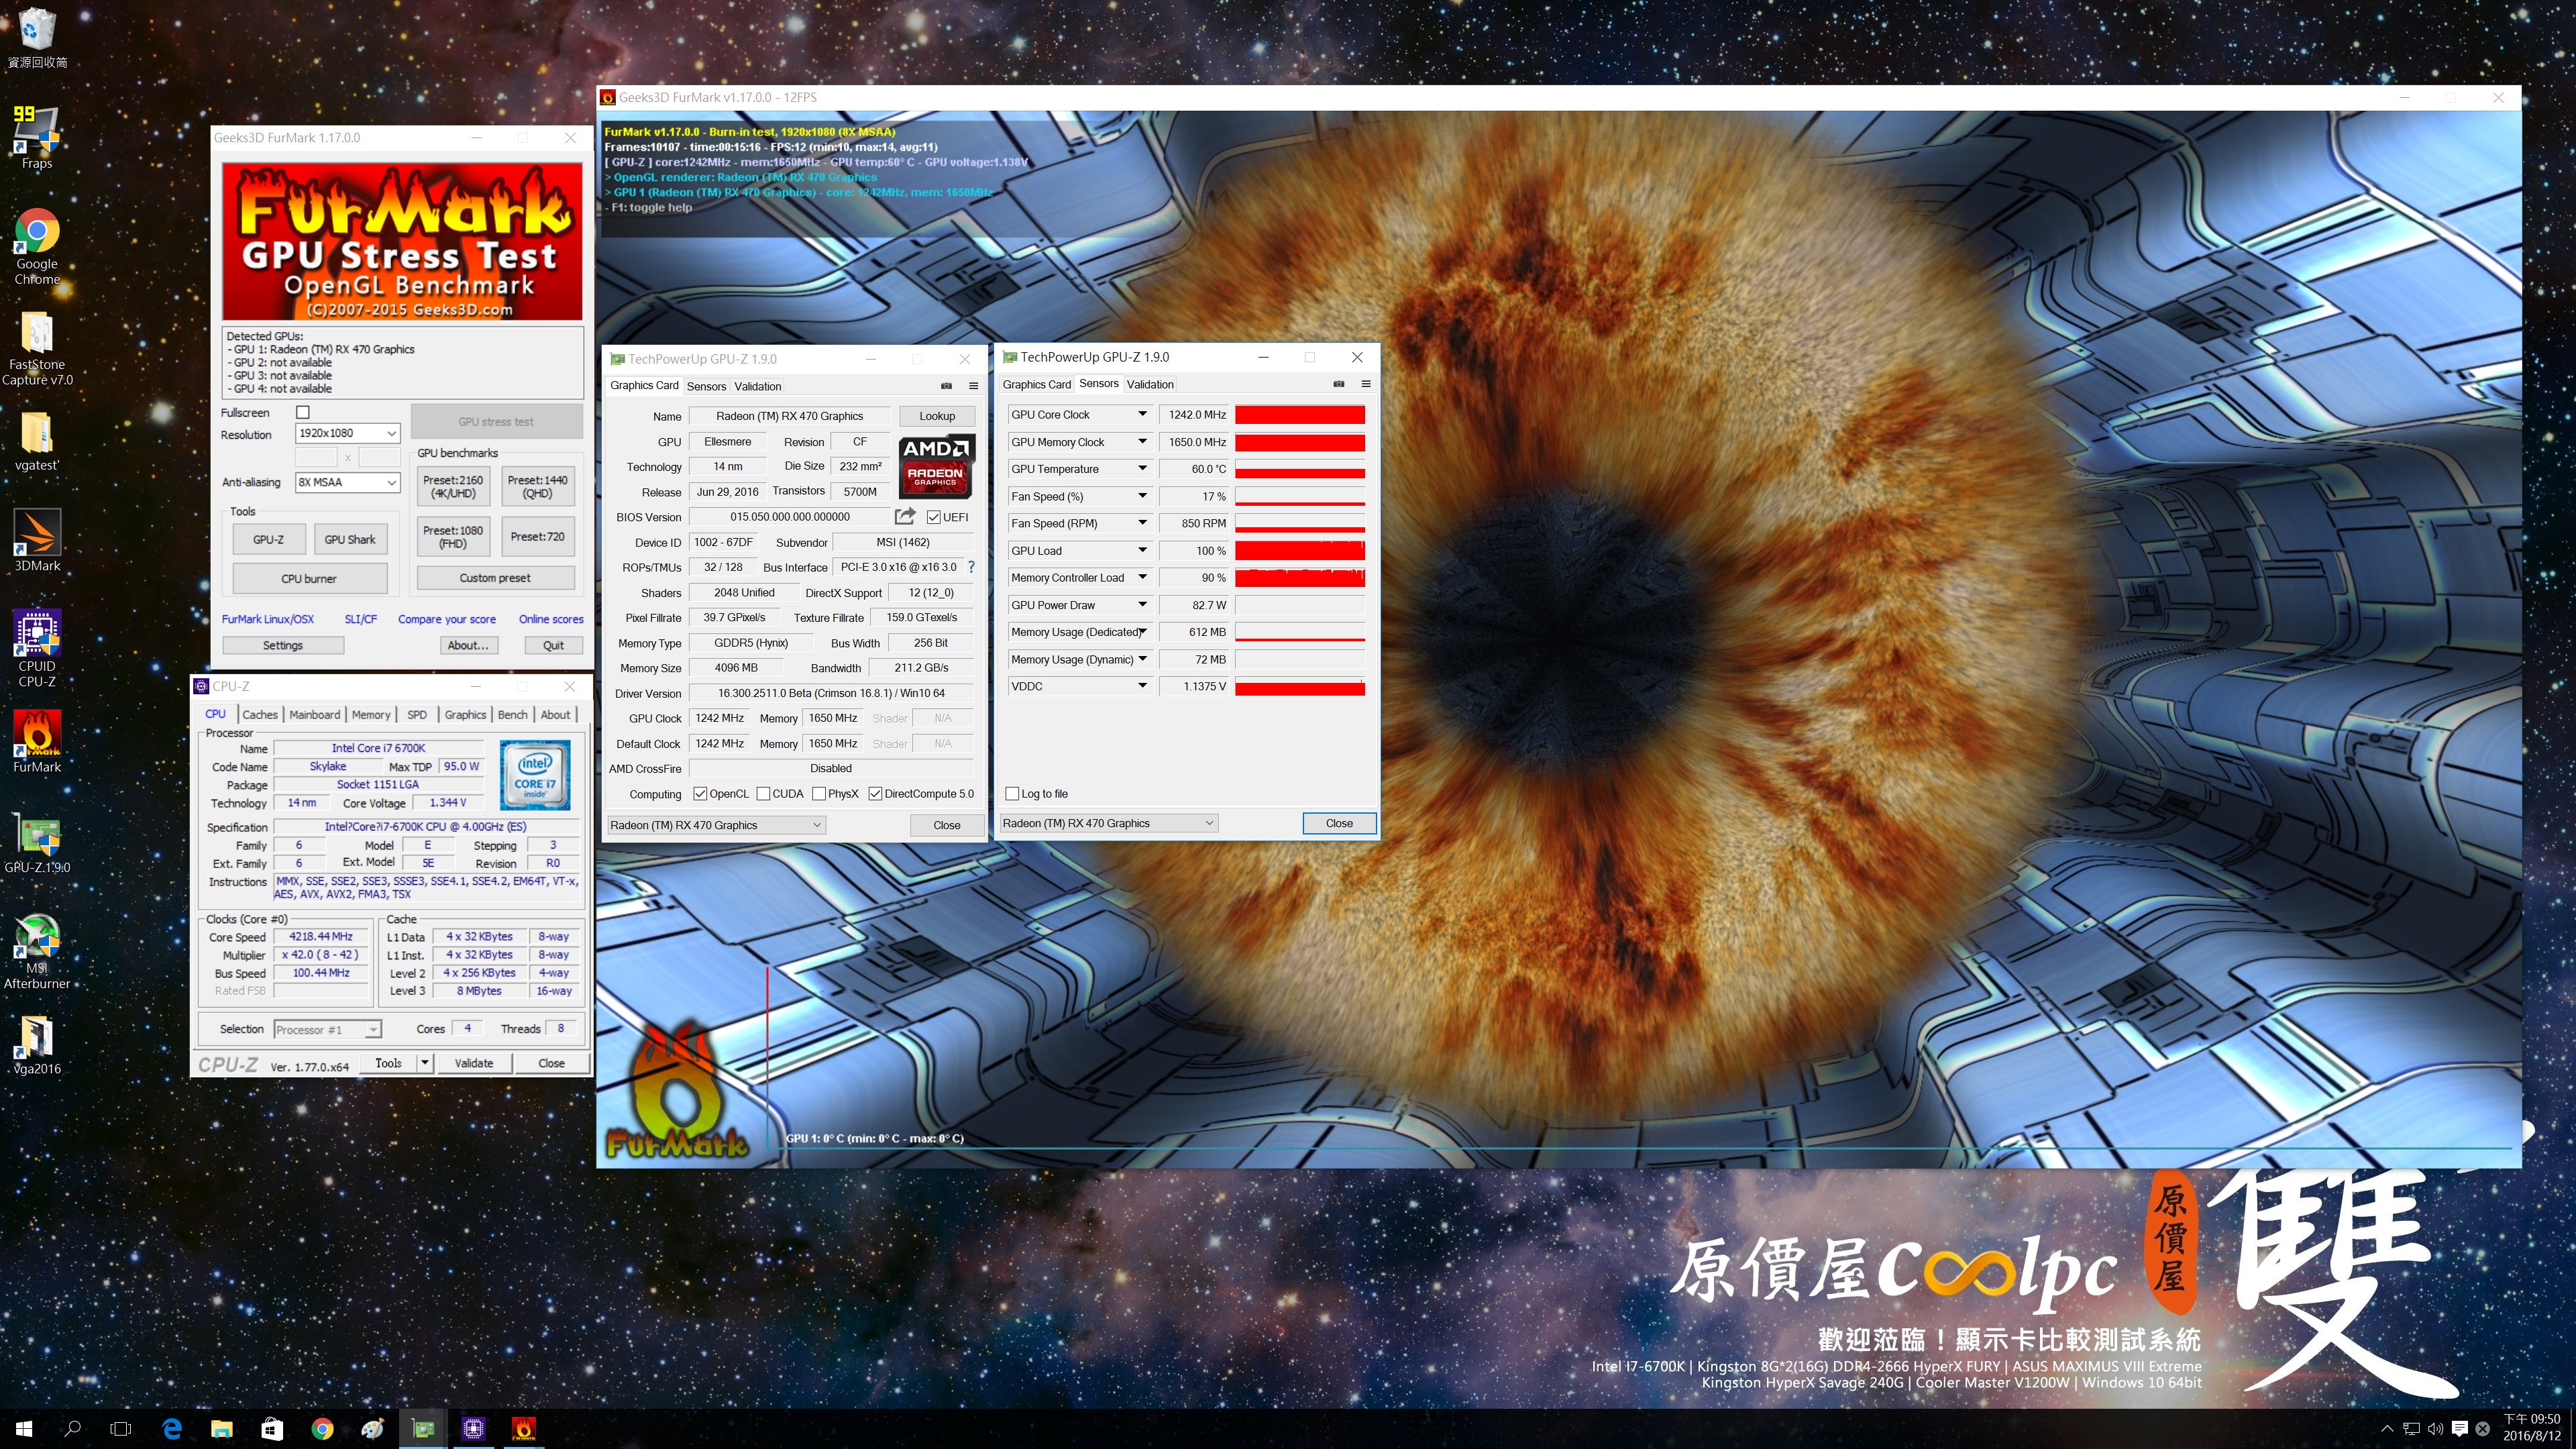This screenshot has height=1449, width=2576.
Task: Click Memory Controller Load sensor graph
Action: coord(1300,577)
